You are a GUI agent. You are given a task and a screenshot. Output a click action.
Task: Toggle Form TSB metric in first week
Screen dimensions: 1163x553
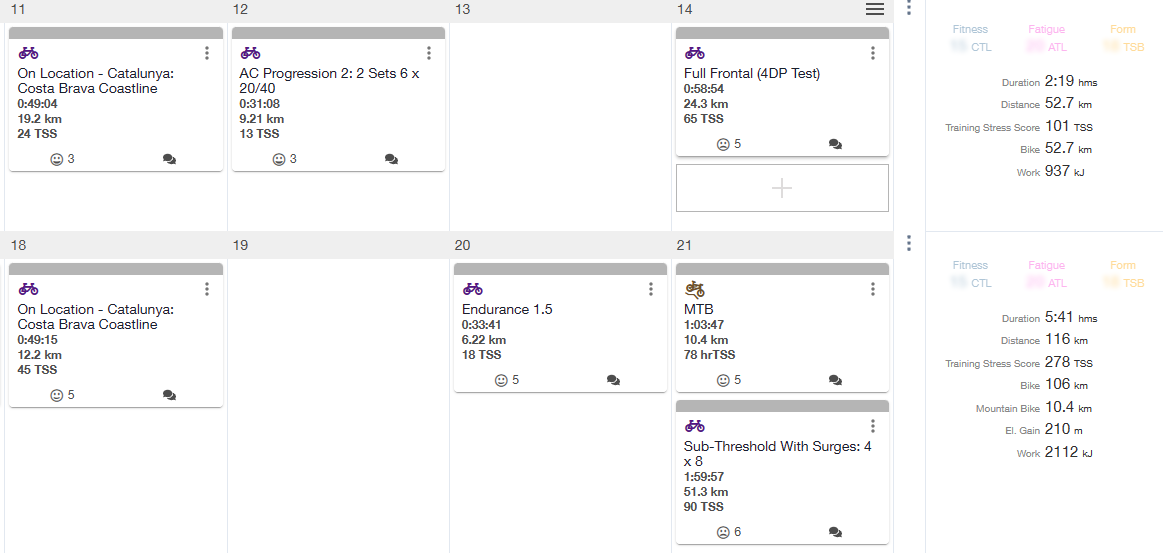(x=1123, y=38)
